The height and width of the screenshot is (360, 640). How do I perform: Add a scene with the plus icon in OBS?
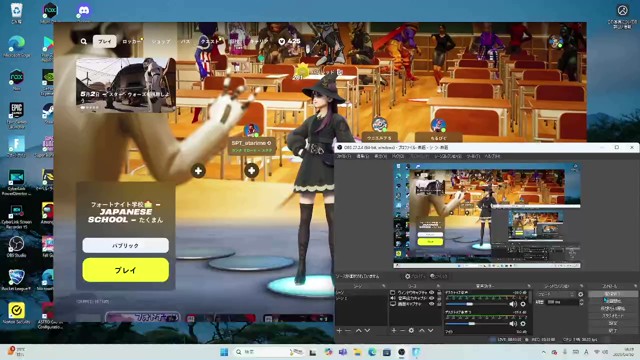pyautogui.click(x=339, y=330)
